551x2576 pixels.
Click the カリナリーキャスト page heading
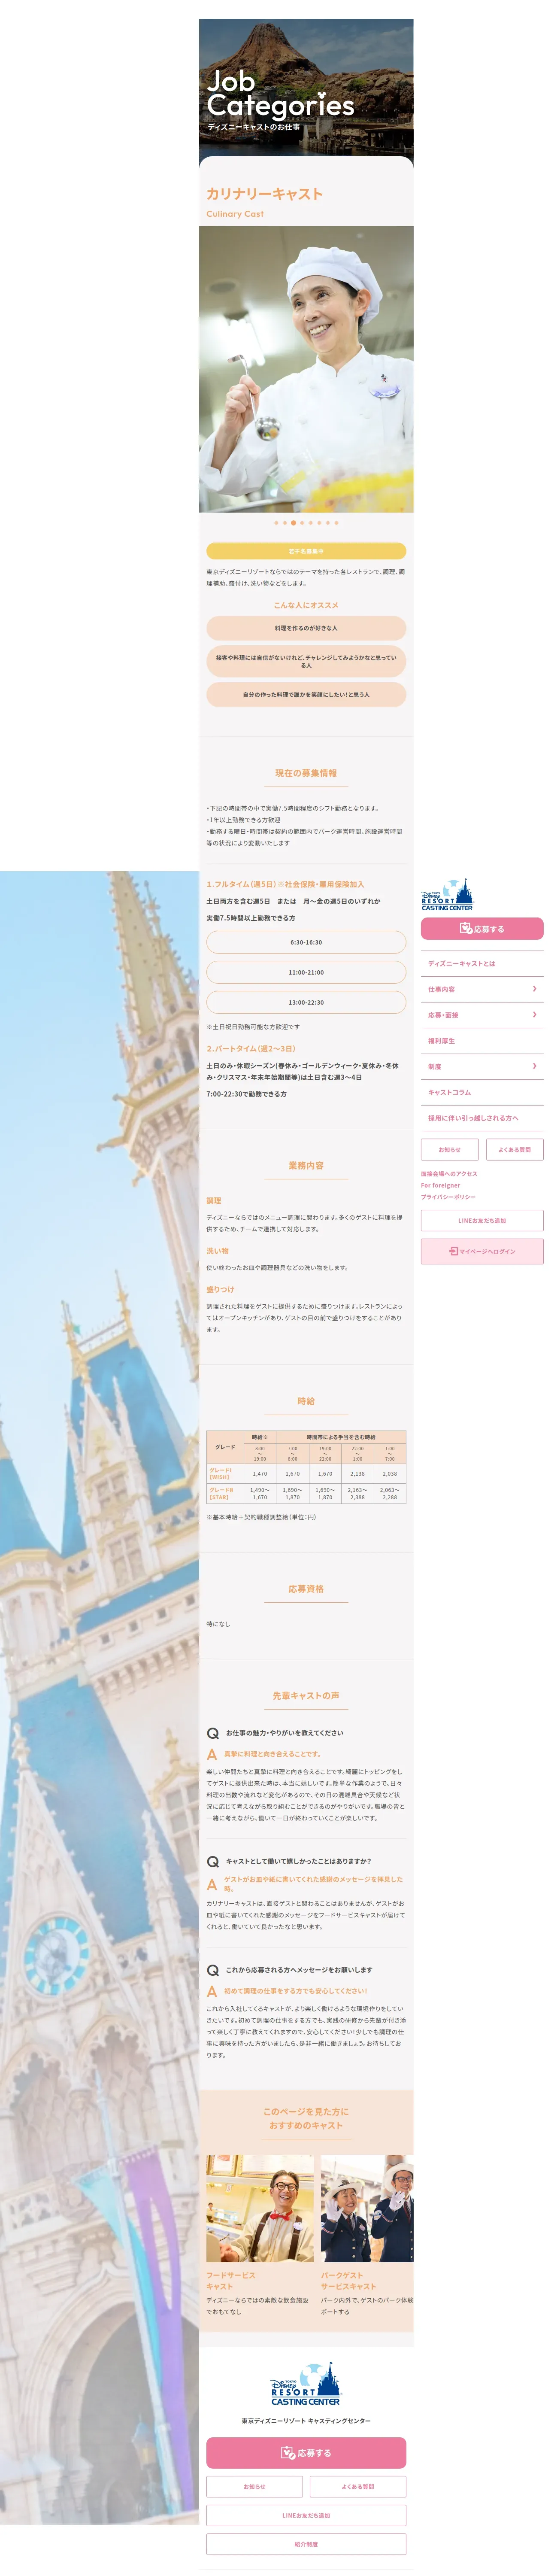pyautogui.click(x=265, y=194)
